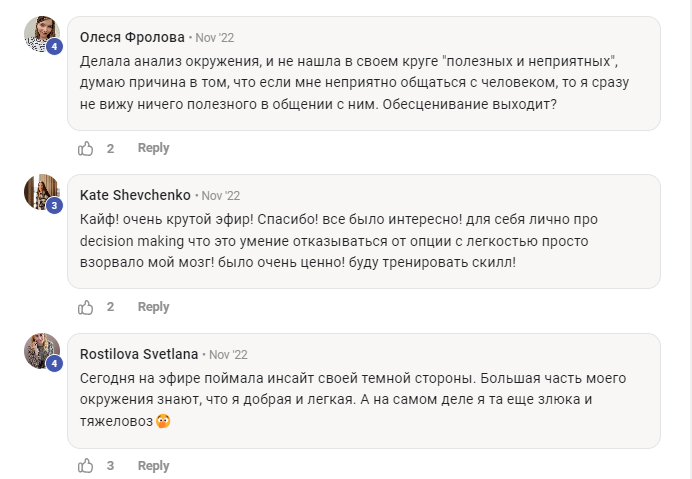Reply to Олеся Фролова's comment
This screenshot has width=692, height=479.
153,148
